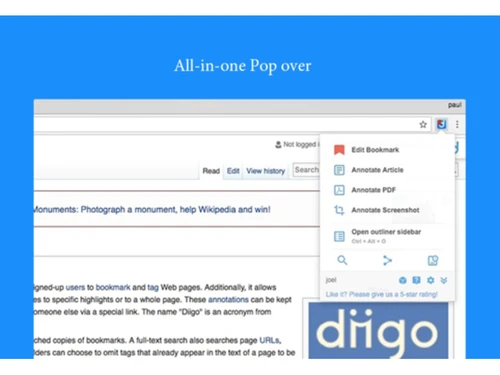The width and height of the screenshot is (500, 375).
Task: Click the round blue icon beside joel
Action: 403,280
